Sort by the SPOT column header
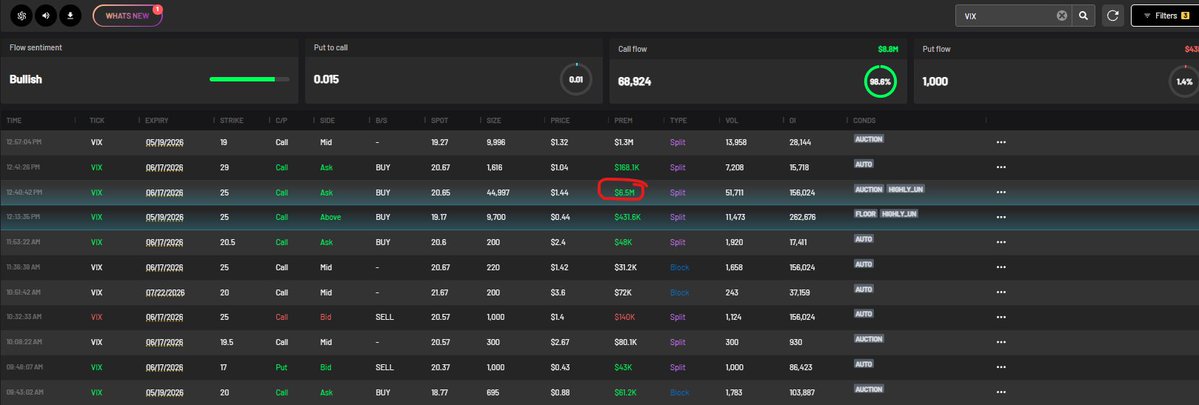 [439, 121]
